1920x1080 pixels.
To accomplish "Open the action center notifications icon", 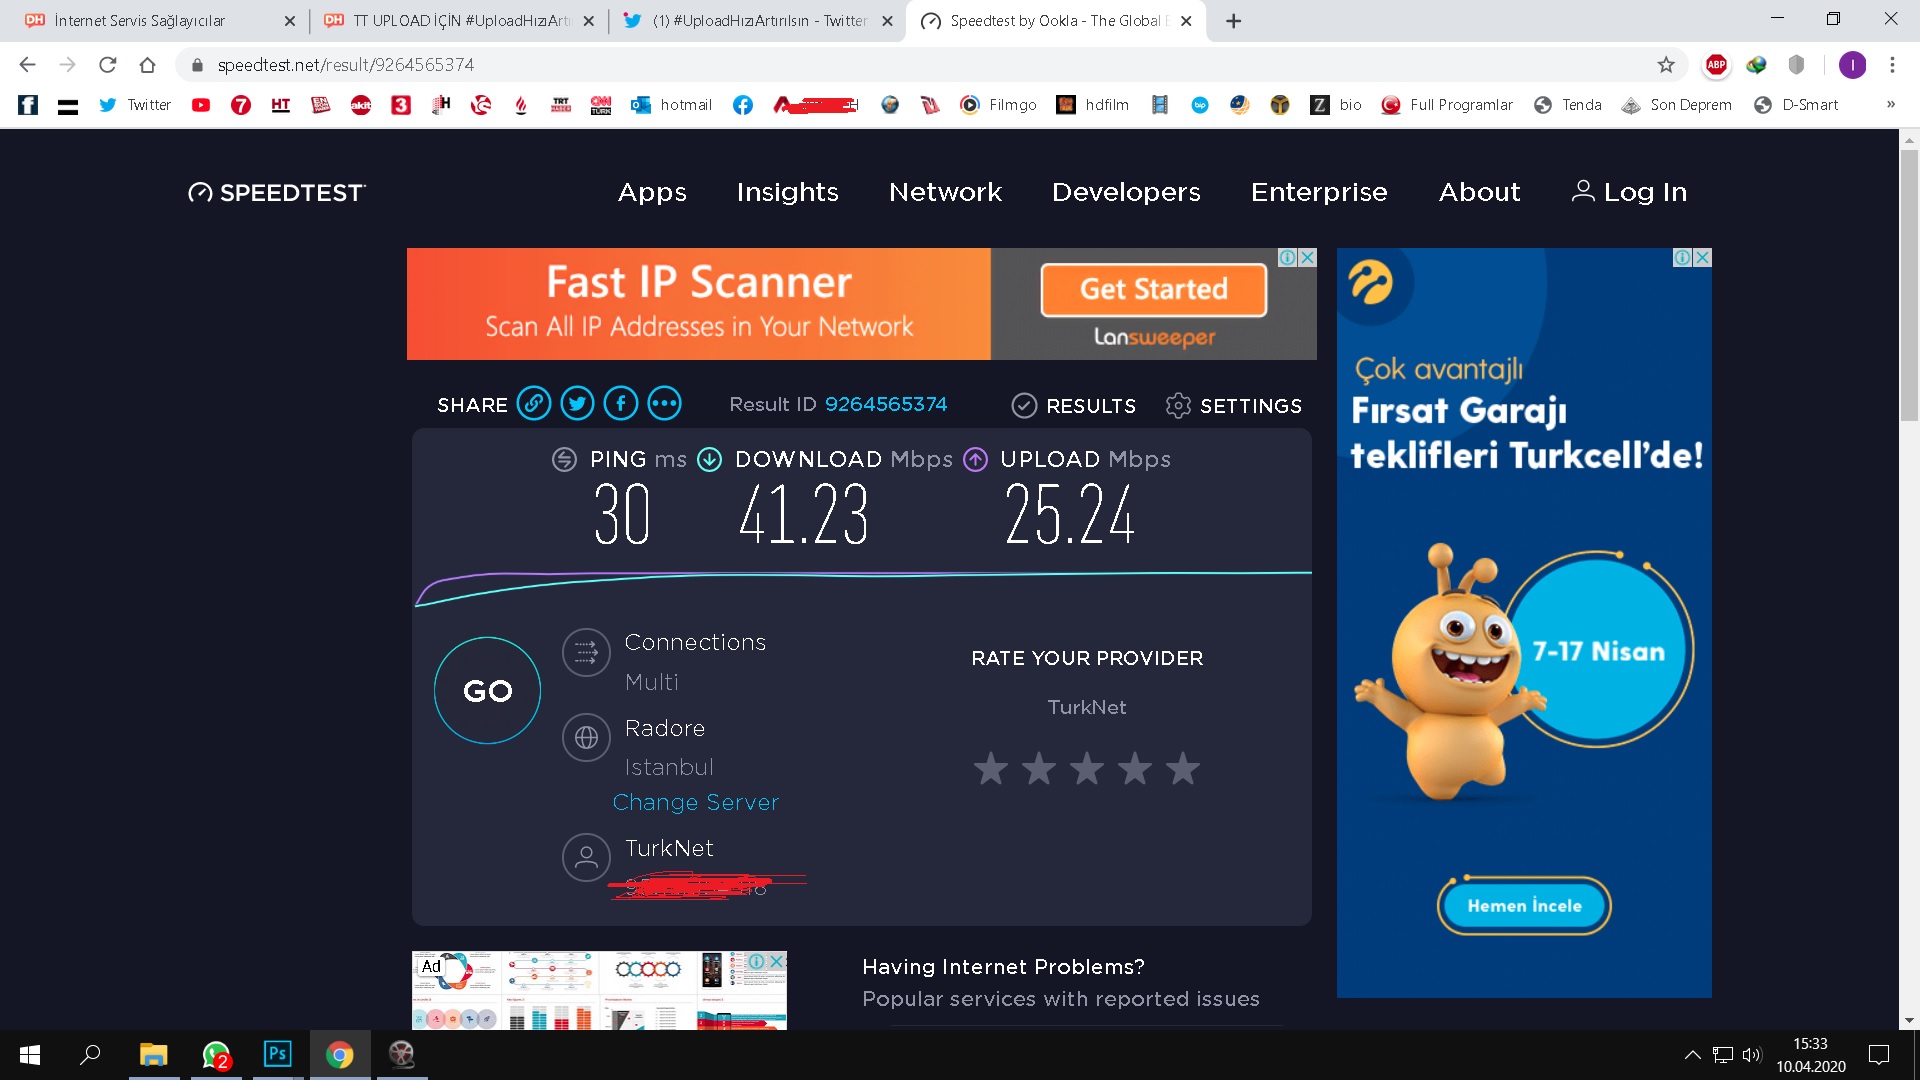I will [x=1879, y=1054].
